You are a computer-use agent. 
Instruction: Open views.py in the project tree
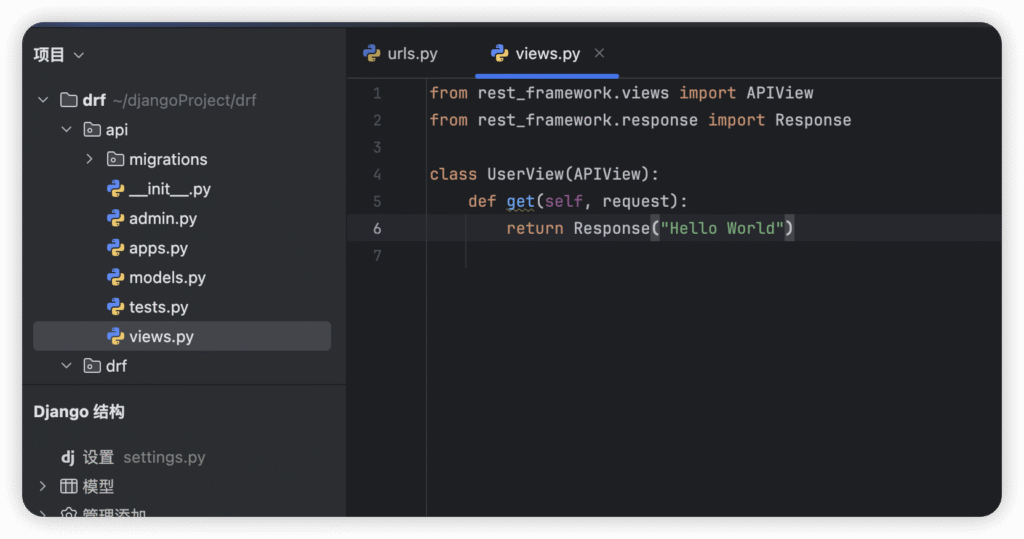[161, 336]
